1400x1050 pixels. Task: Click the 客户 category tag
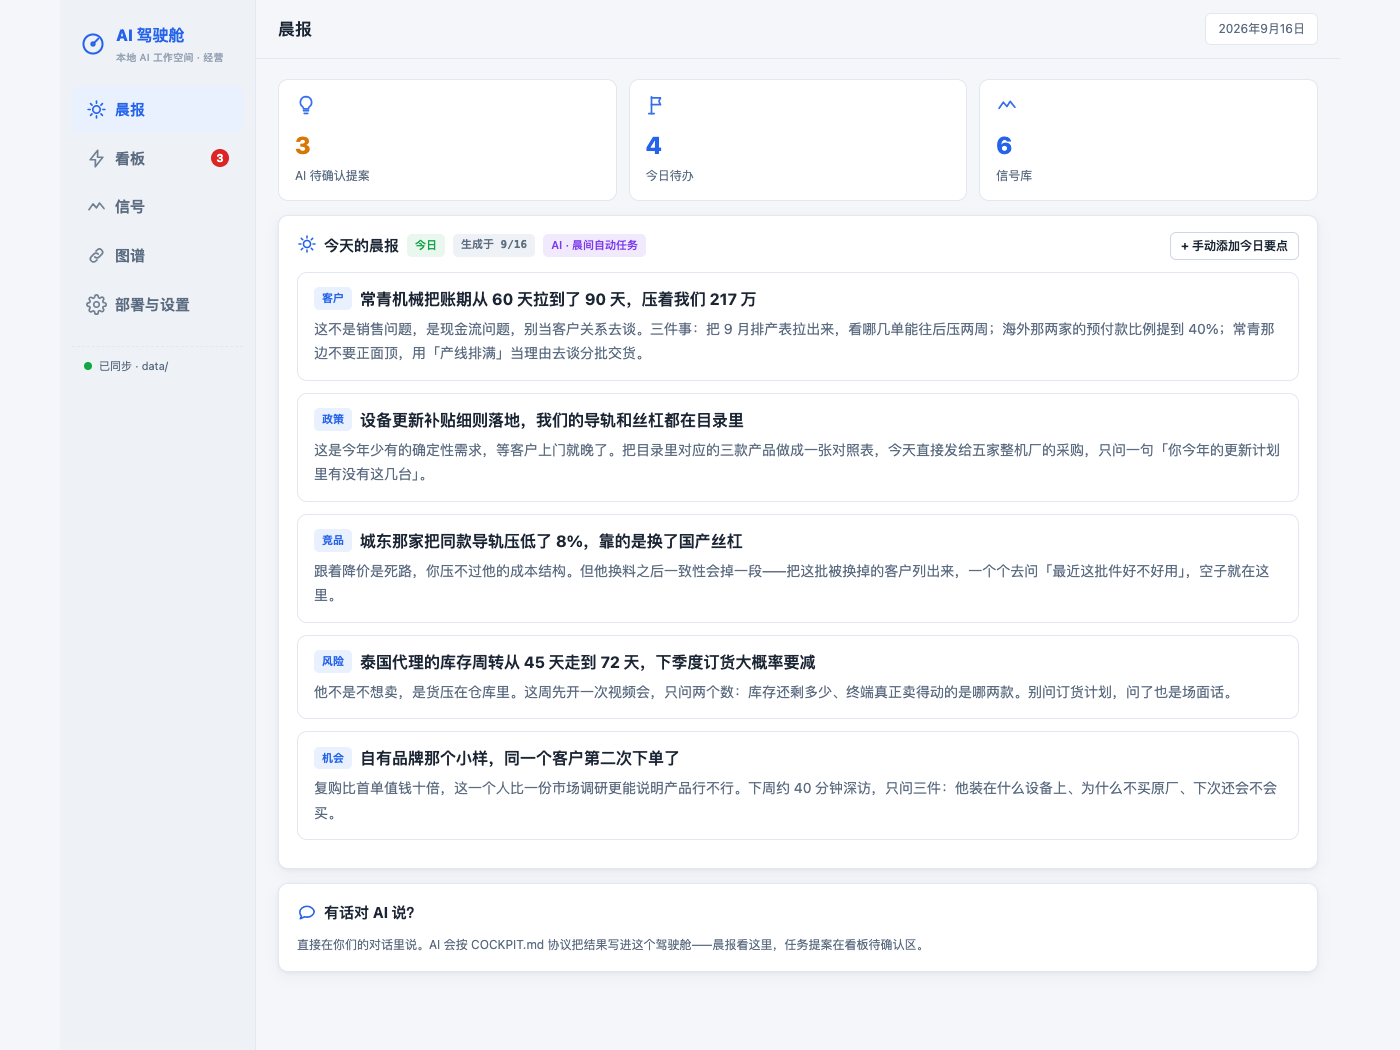[333, 299]
